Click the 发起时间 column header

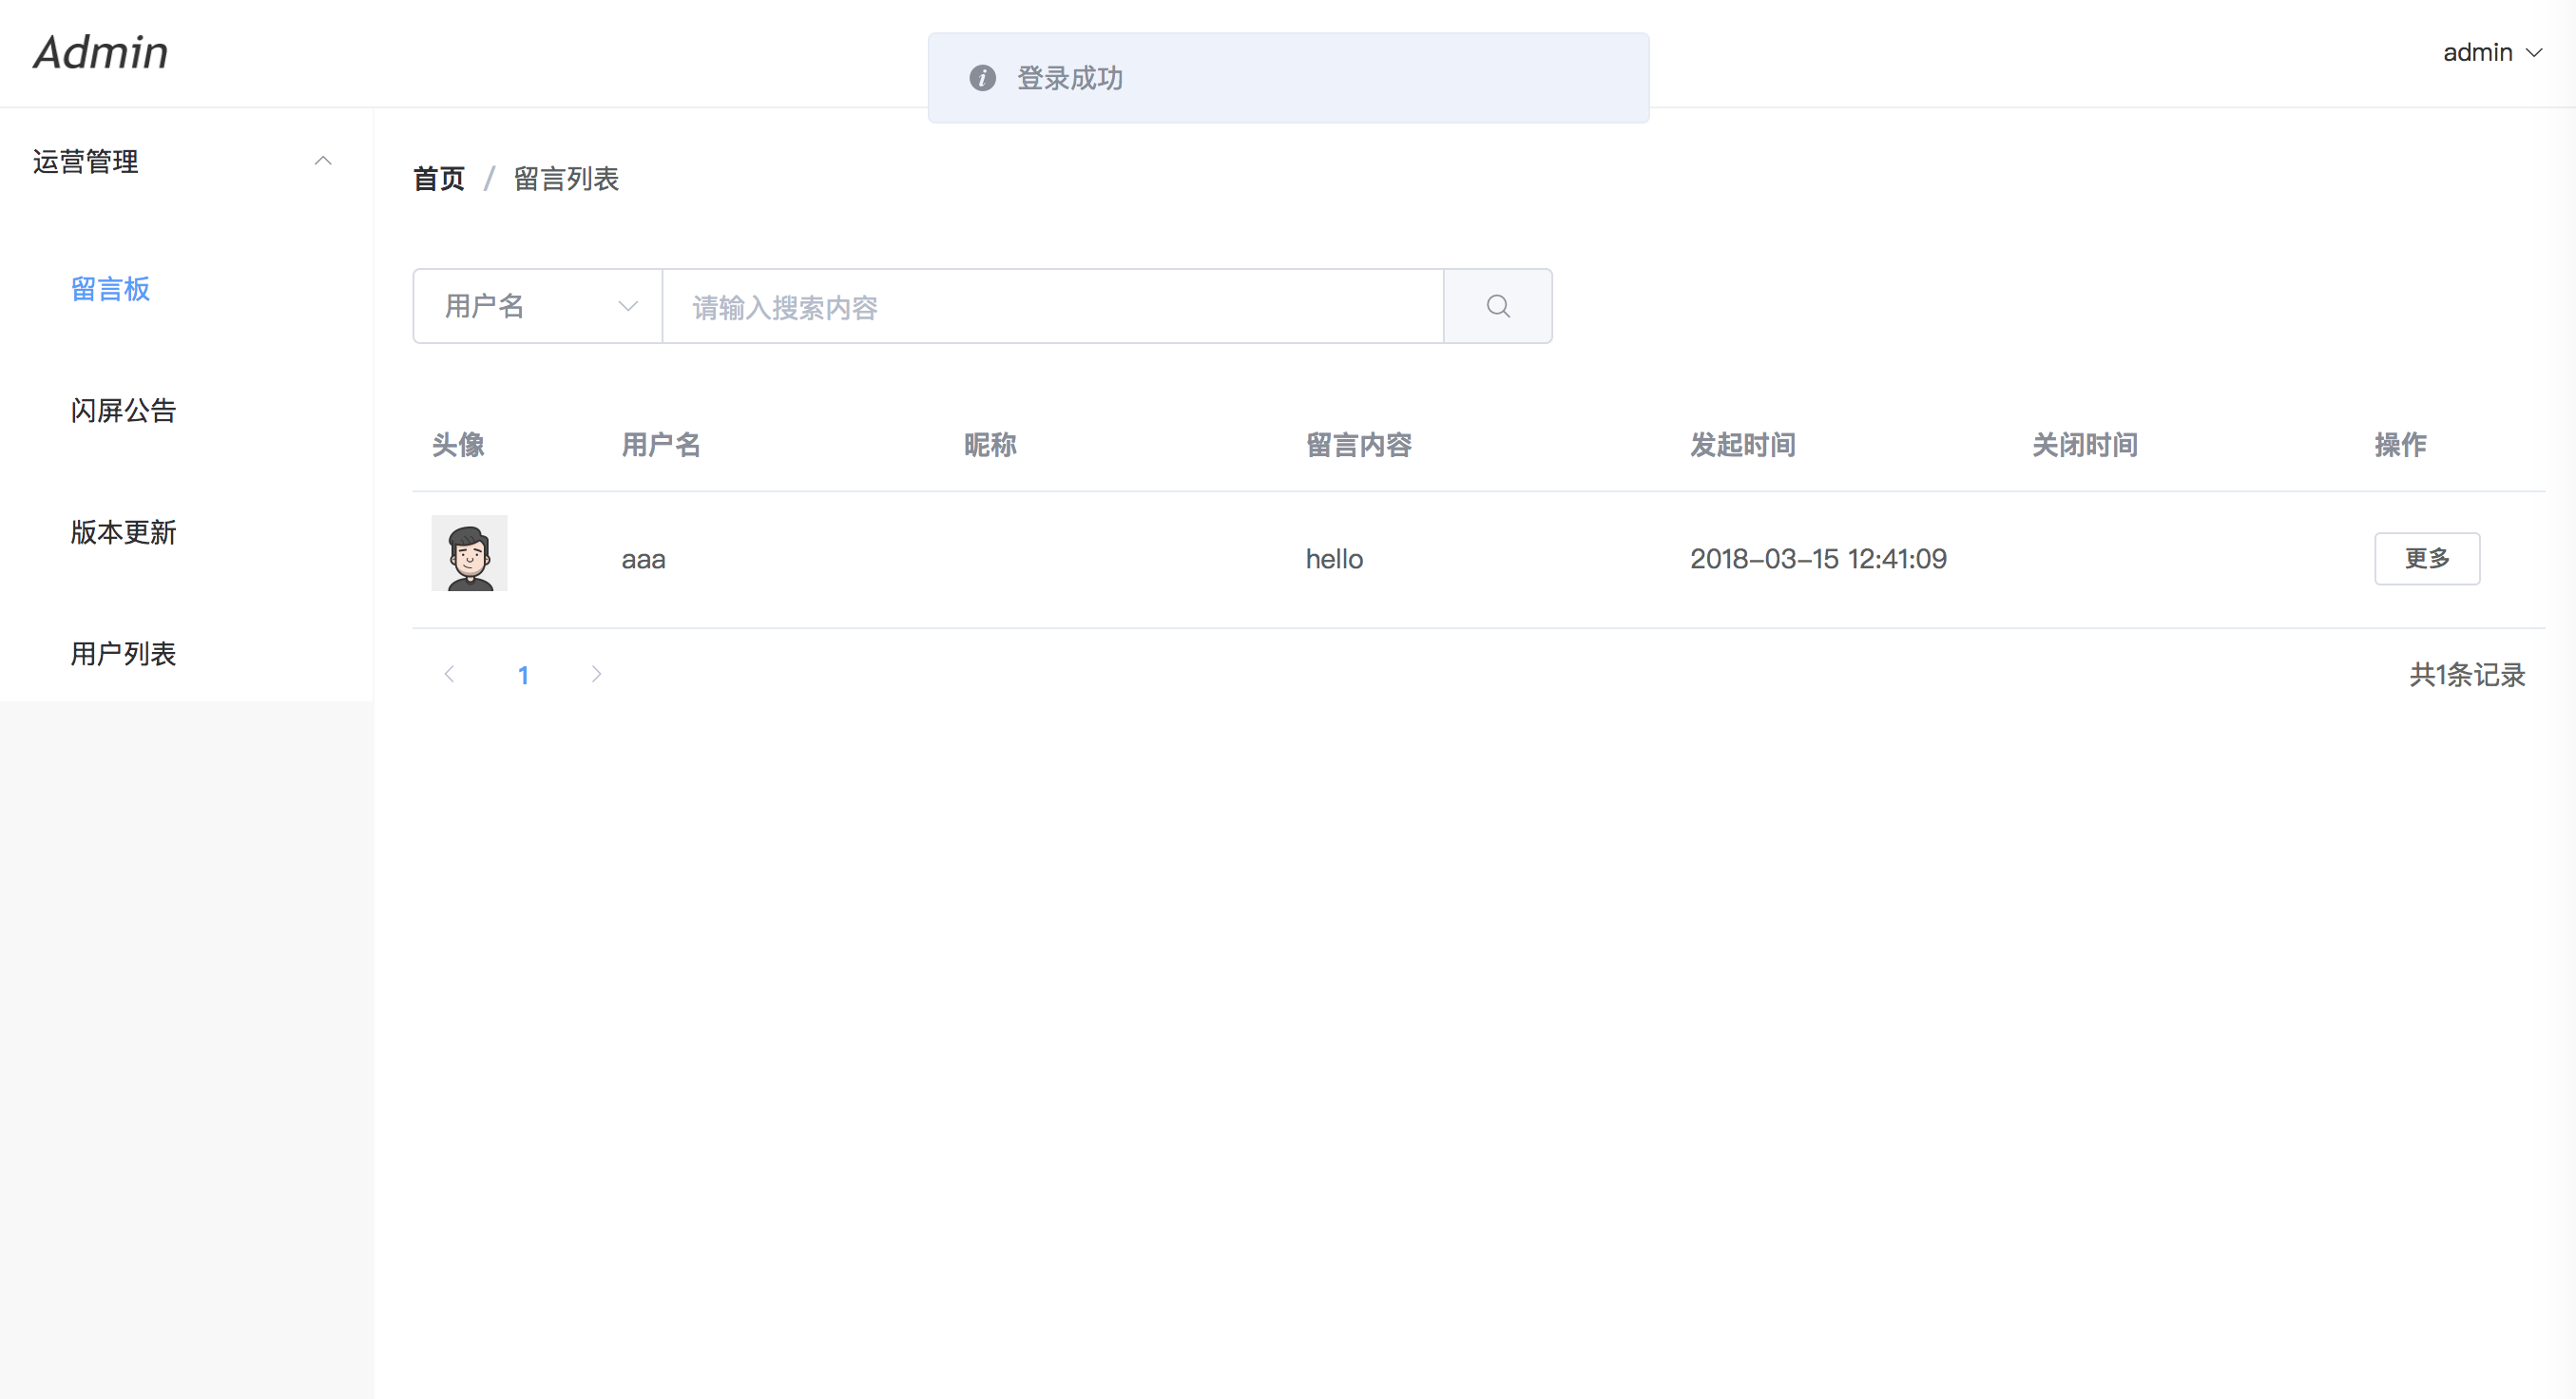click(1742, 444)
